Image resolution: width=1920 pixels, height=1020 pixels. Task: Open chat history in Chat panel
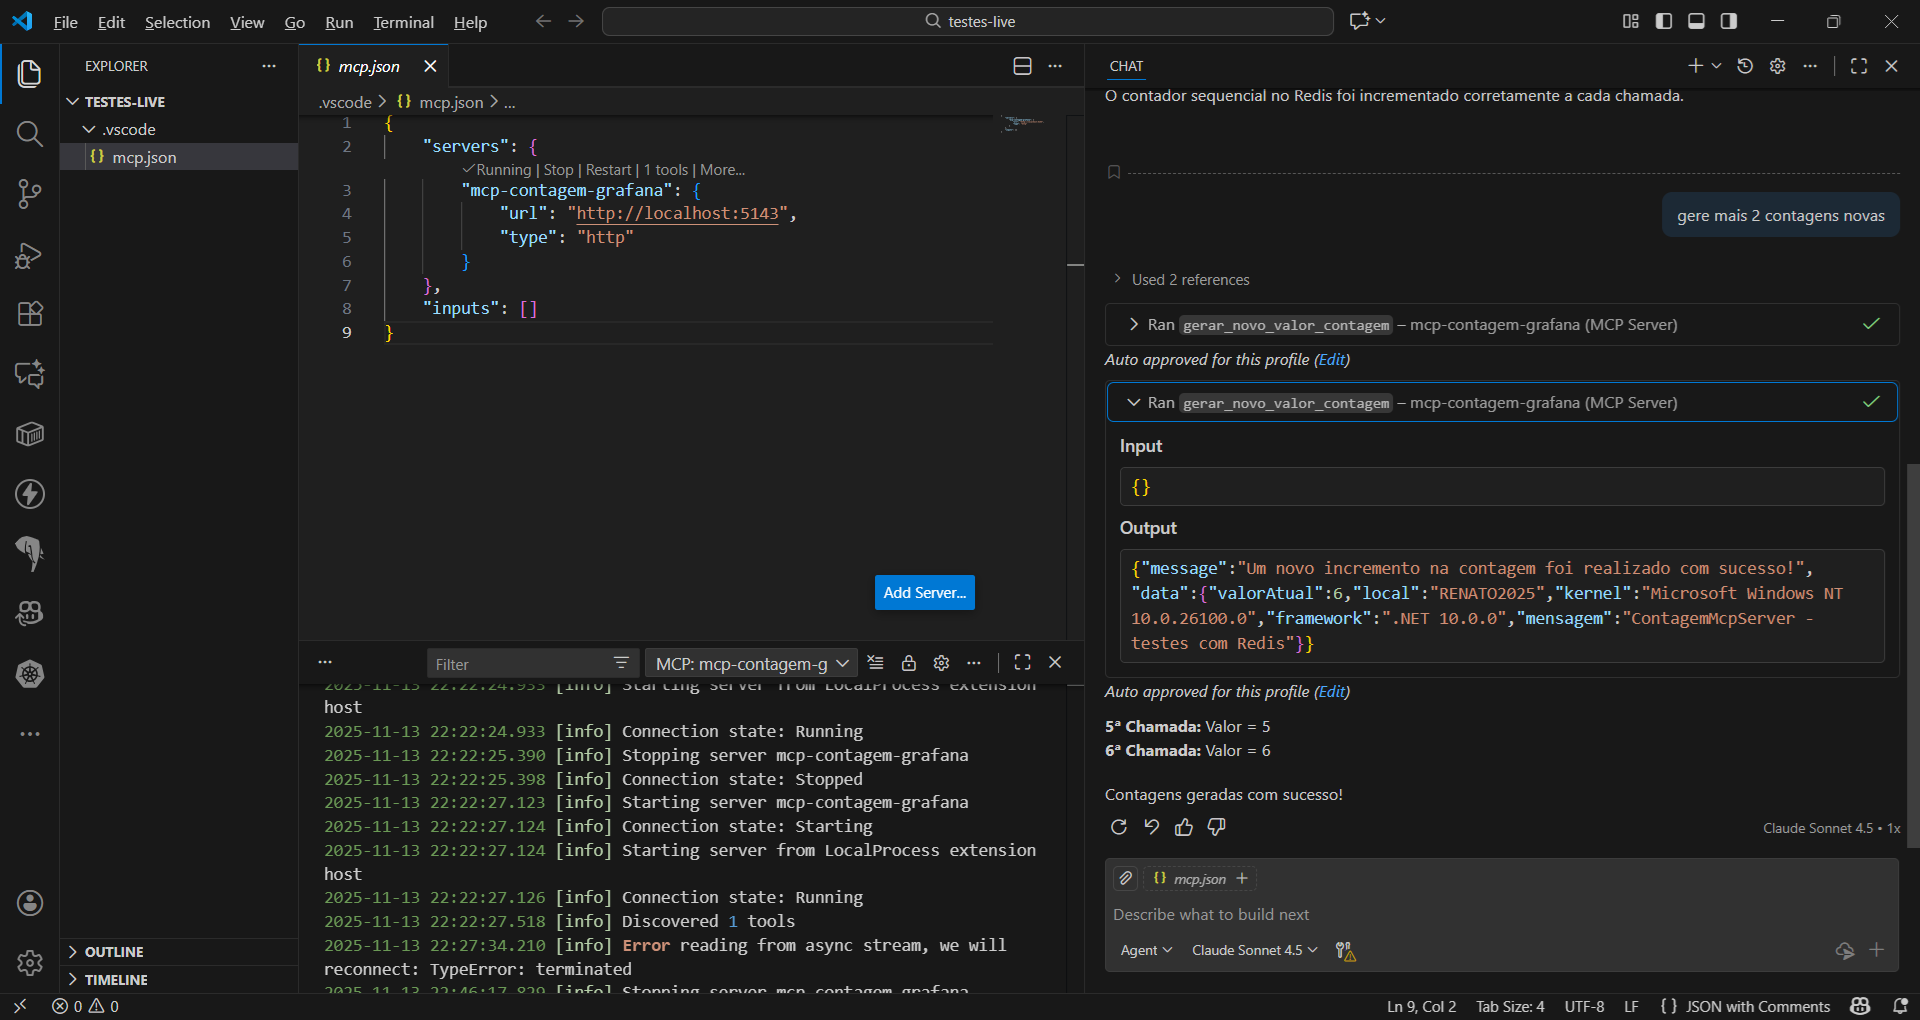(1745, 66)
